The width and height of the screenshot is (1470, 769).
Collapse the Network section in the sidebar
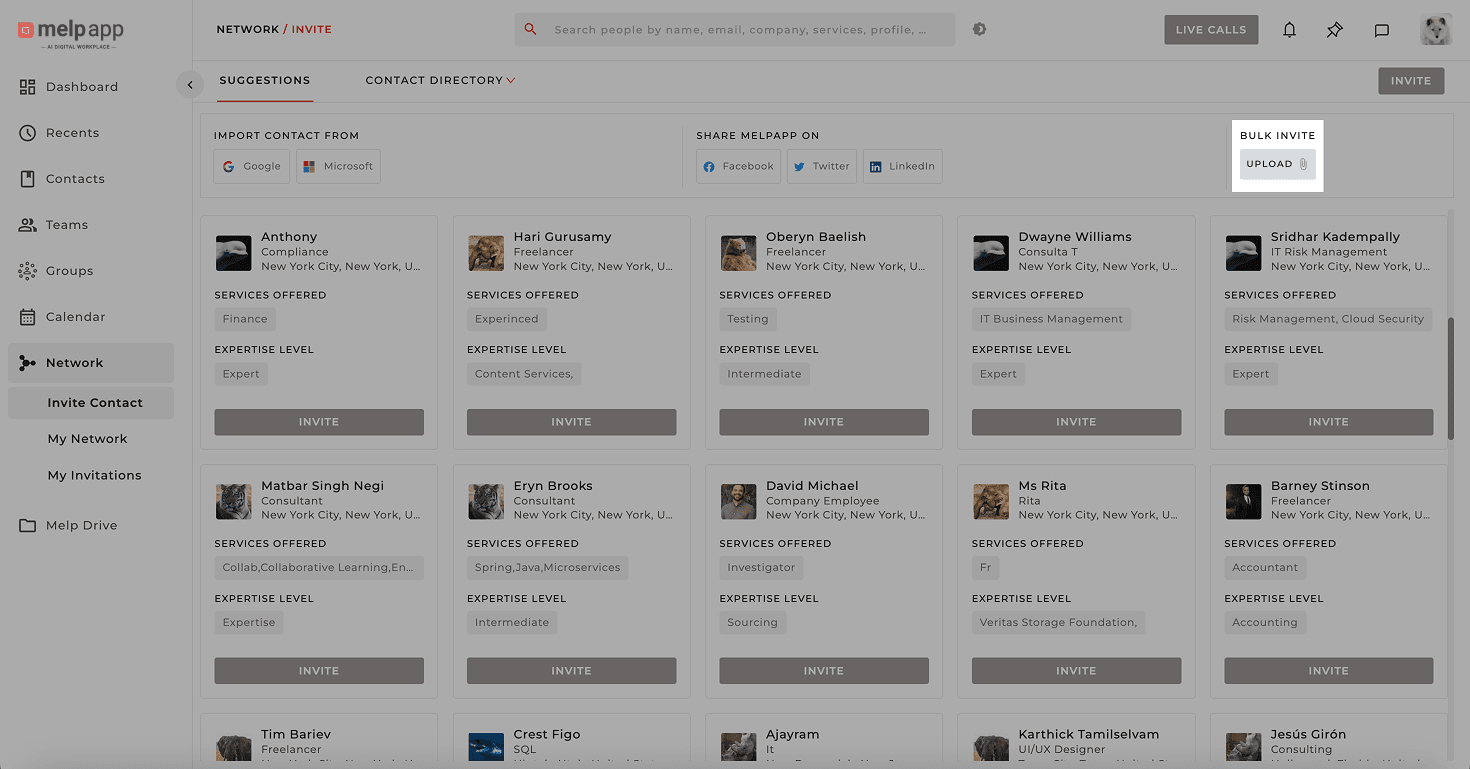(72, 362)
